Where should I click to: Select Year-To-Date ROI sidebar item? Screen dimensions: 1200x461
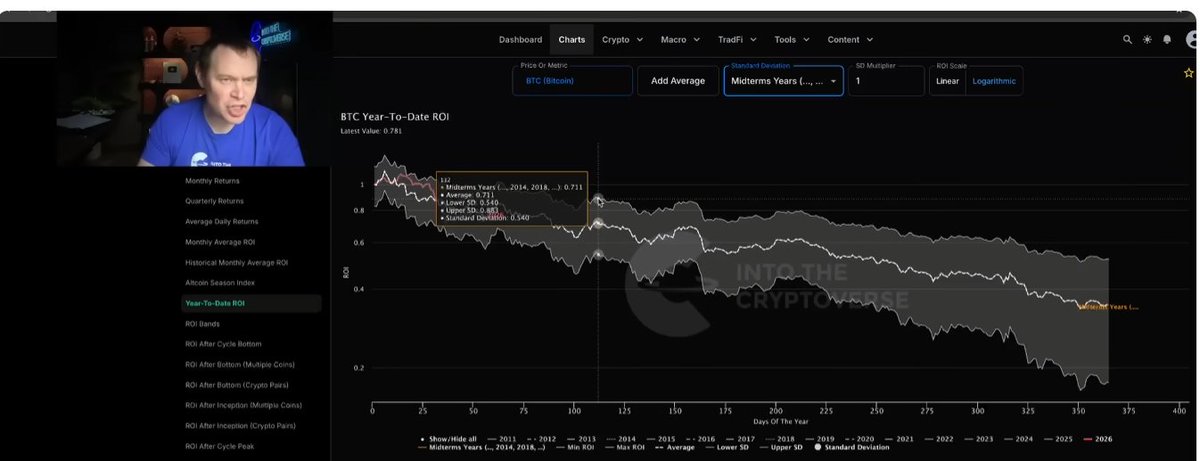[x=250, y=303]
